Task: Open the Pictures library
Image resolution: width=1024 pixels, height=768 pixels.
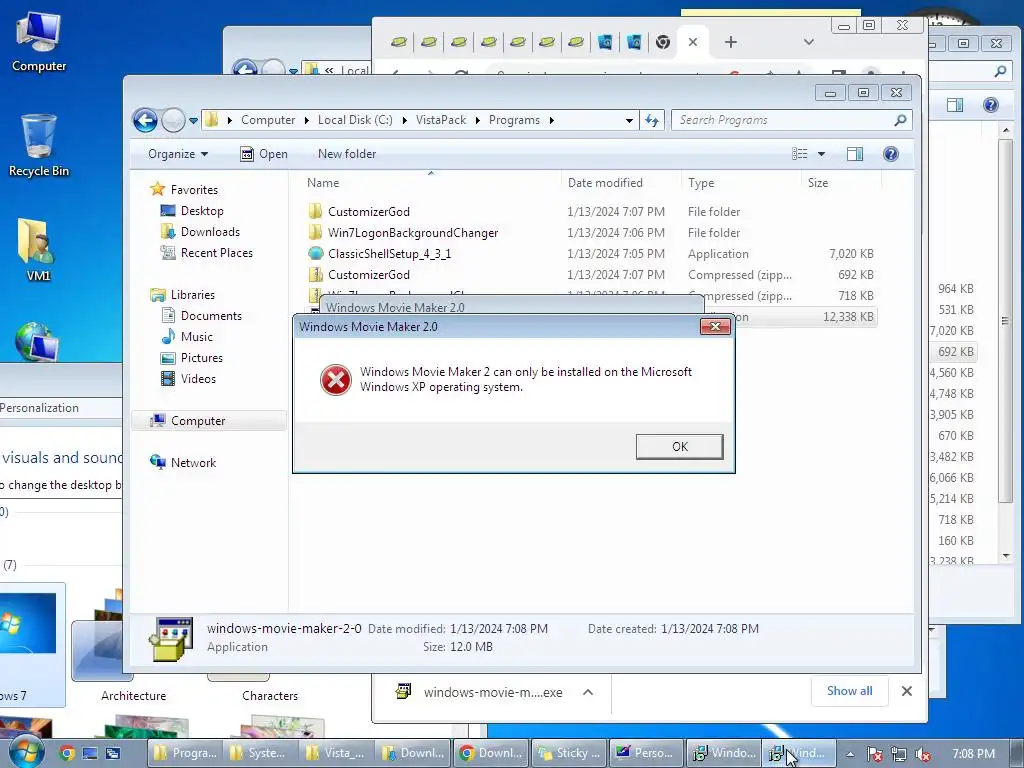Action: [x=201, y=357]
